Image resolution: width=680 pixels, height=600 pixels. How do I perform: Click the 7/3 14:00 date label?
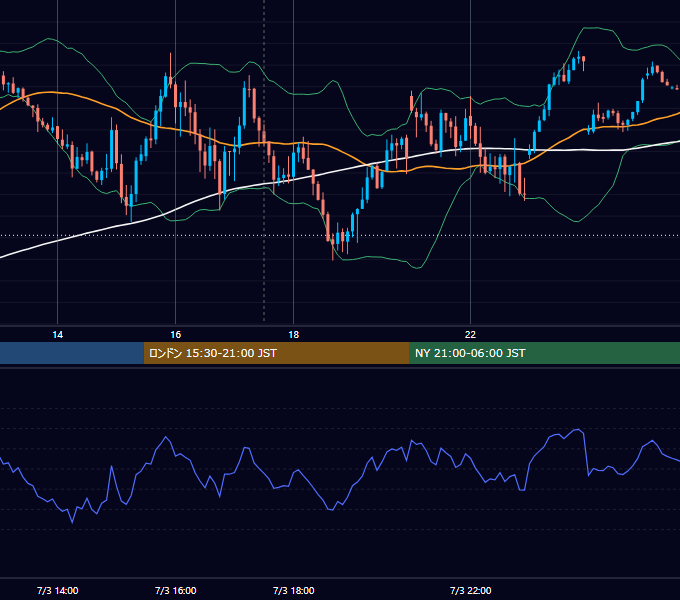[x=58, y=590]
